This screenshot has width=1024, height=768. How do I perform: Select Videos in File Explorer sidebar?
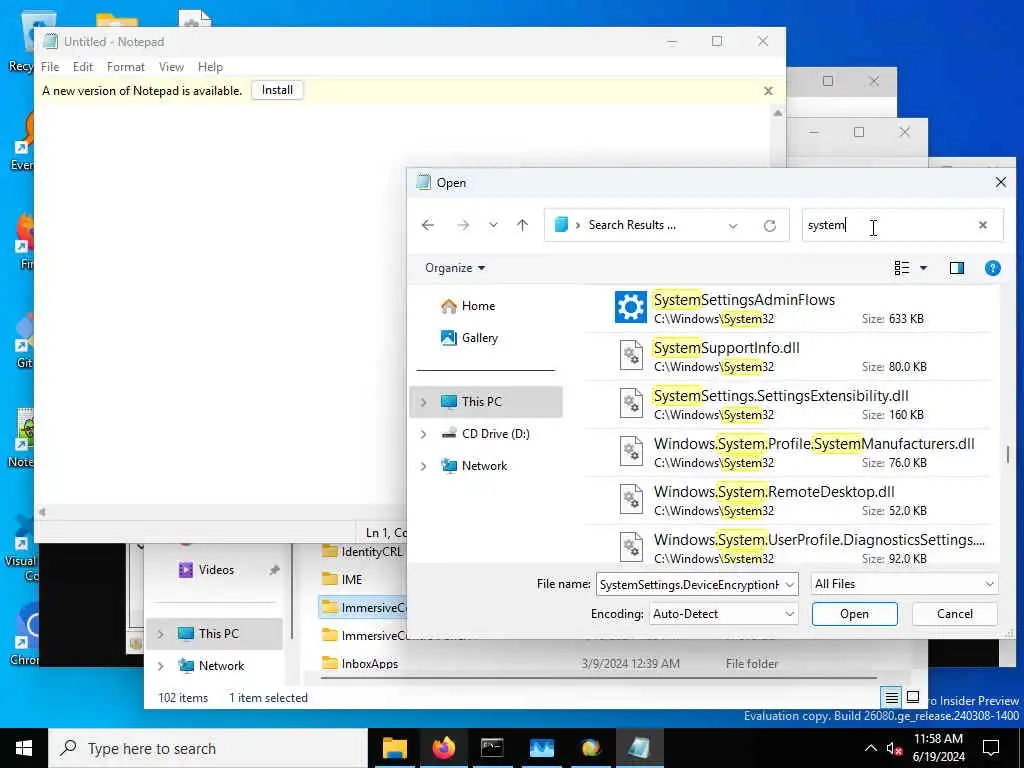tap(216, 569)
